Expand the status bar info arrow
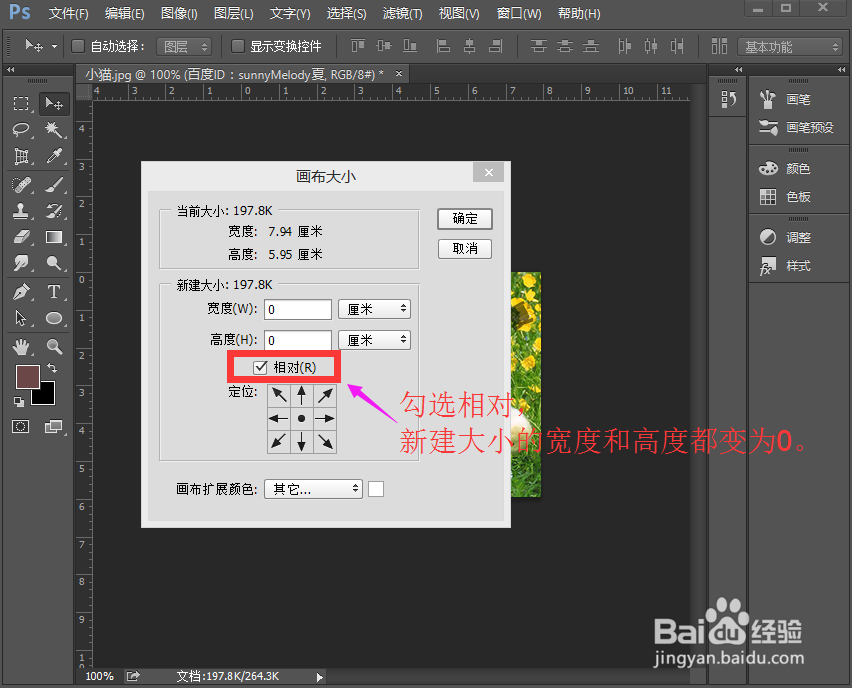Image resolution: width=852 pixels, height=688 pixels. [320, 677]
